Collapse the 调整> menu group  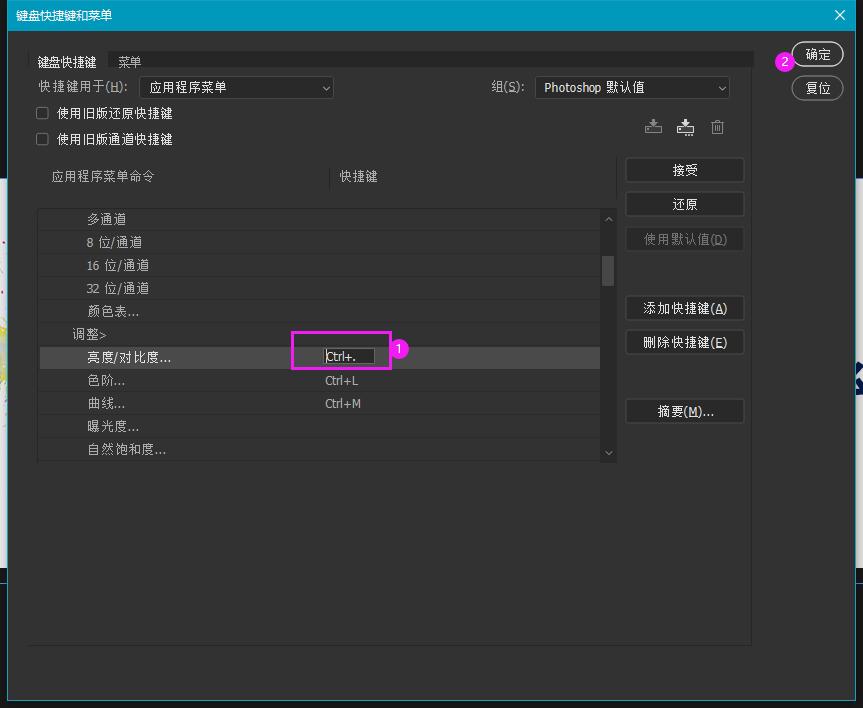click(x=89, y=334)
